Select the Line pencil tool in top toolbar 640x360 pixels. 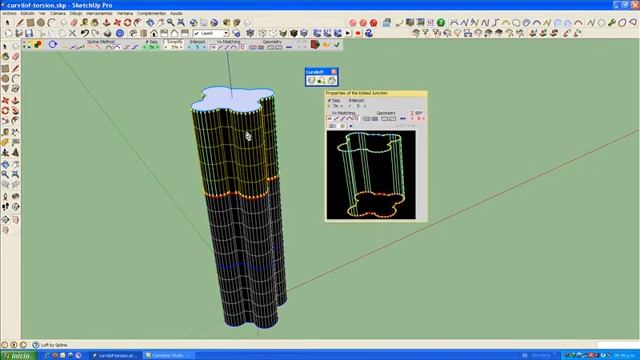tap(20, 22)
